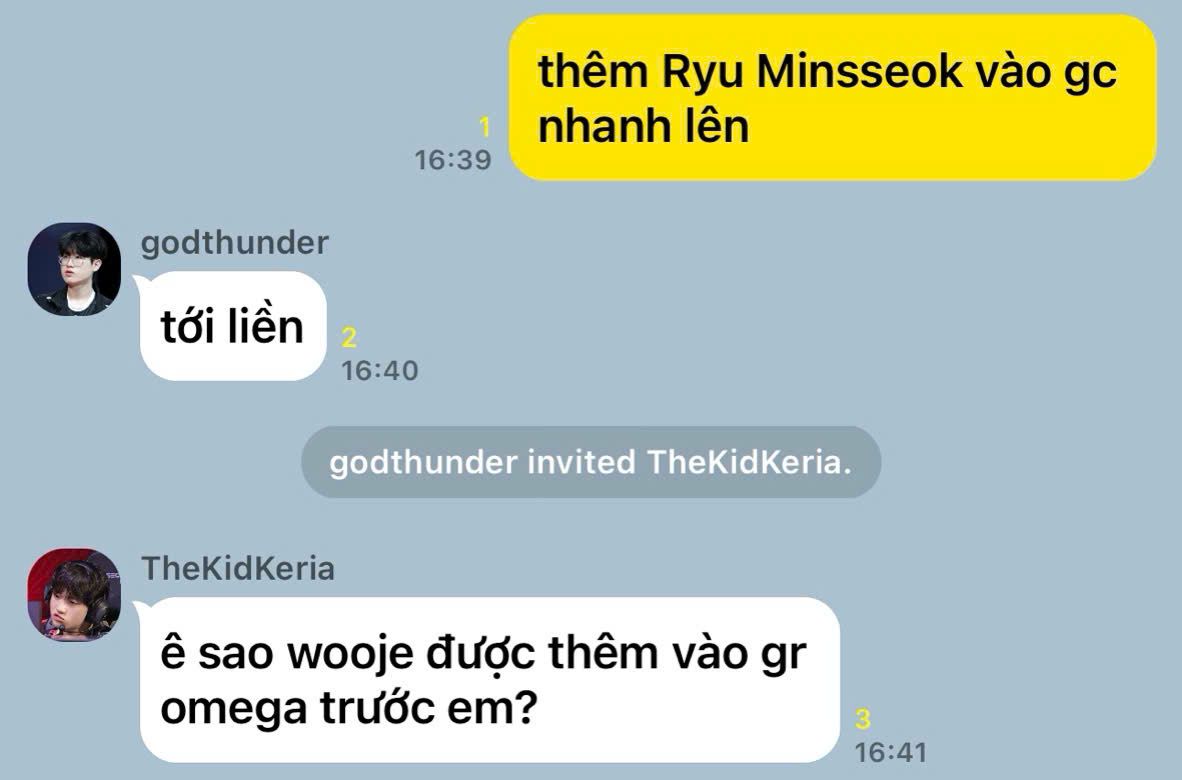Viewport: 1182px width, 780px height.
Task: Tap unread count 1 beside yellow message
Action: click(485, 127)
